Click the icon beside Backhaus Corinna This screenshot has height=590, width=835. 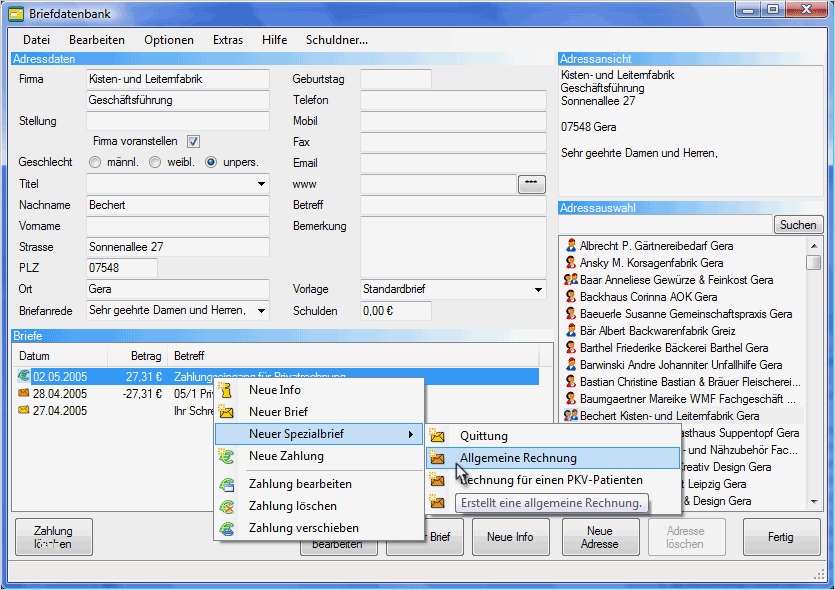(571, 297)
